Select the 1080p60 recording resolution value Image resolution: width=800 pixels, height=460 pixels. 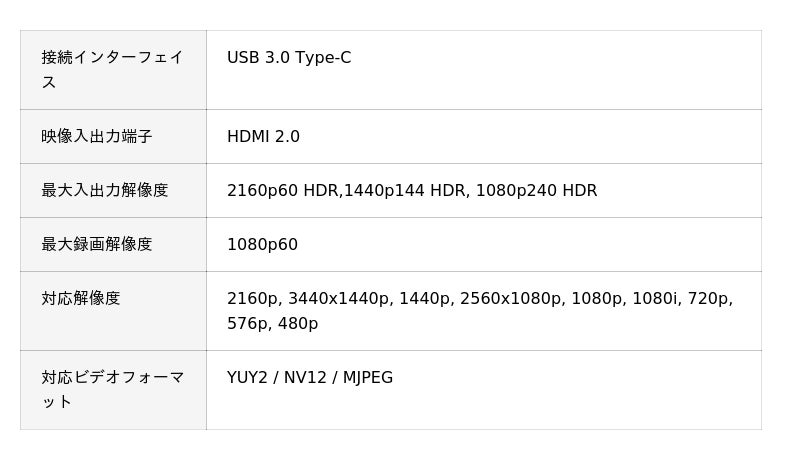tap(262, 245)
